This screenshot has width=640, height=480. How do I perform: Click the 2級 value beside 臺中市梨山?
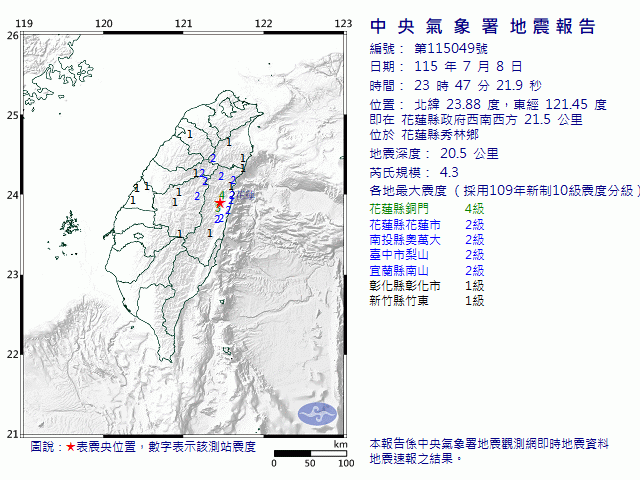tap(475, 255)
